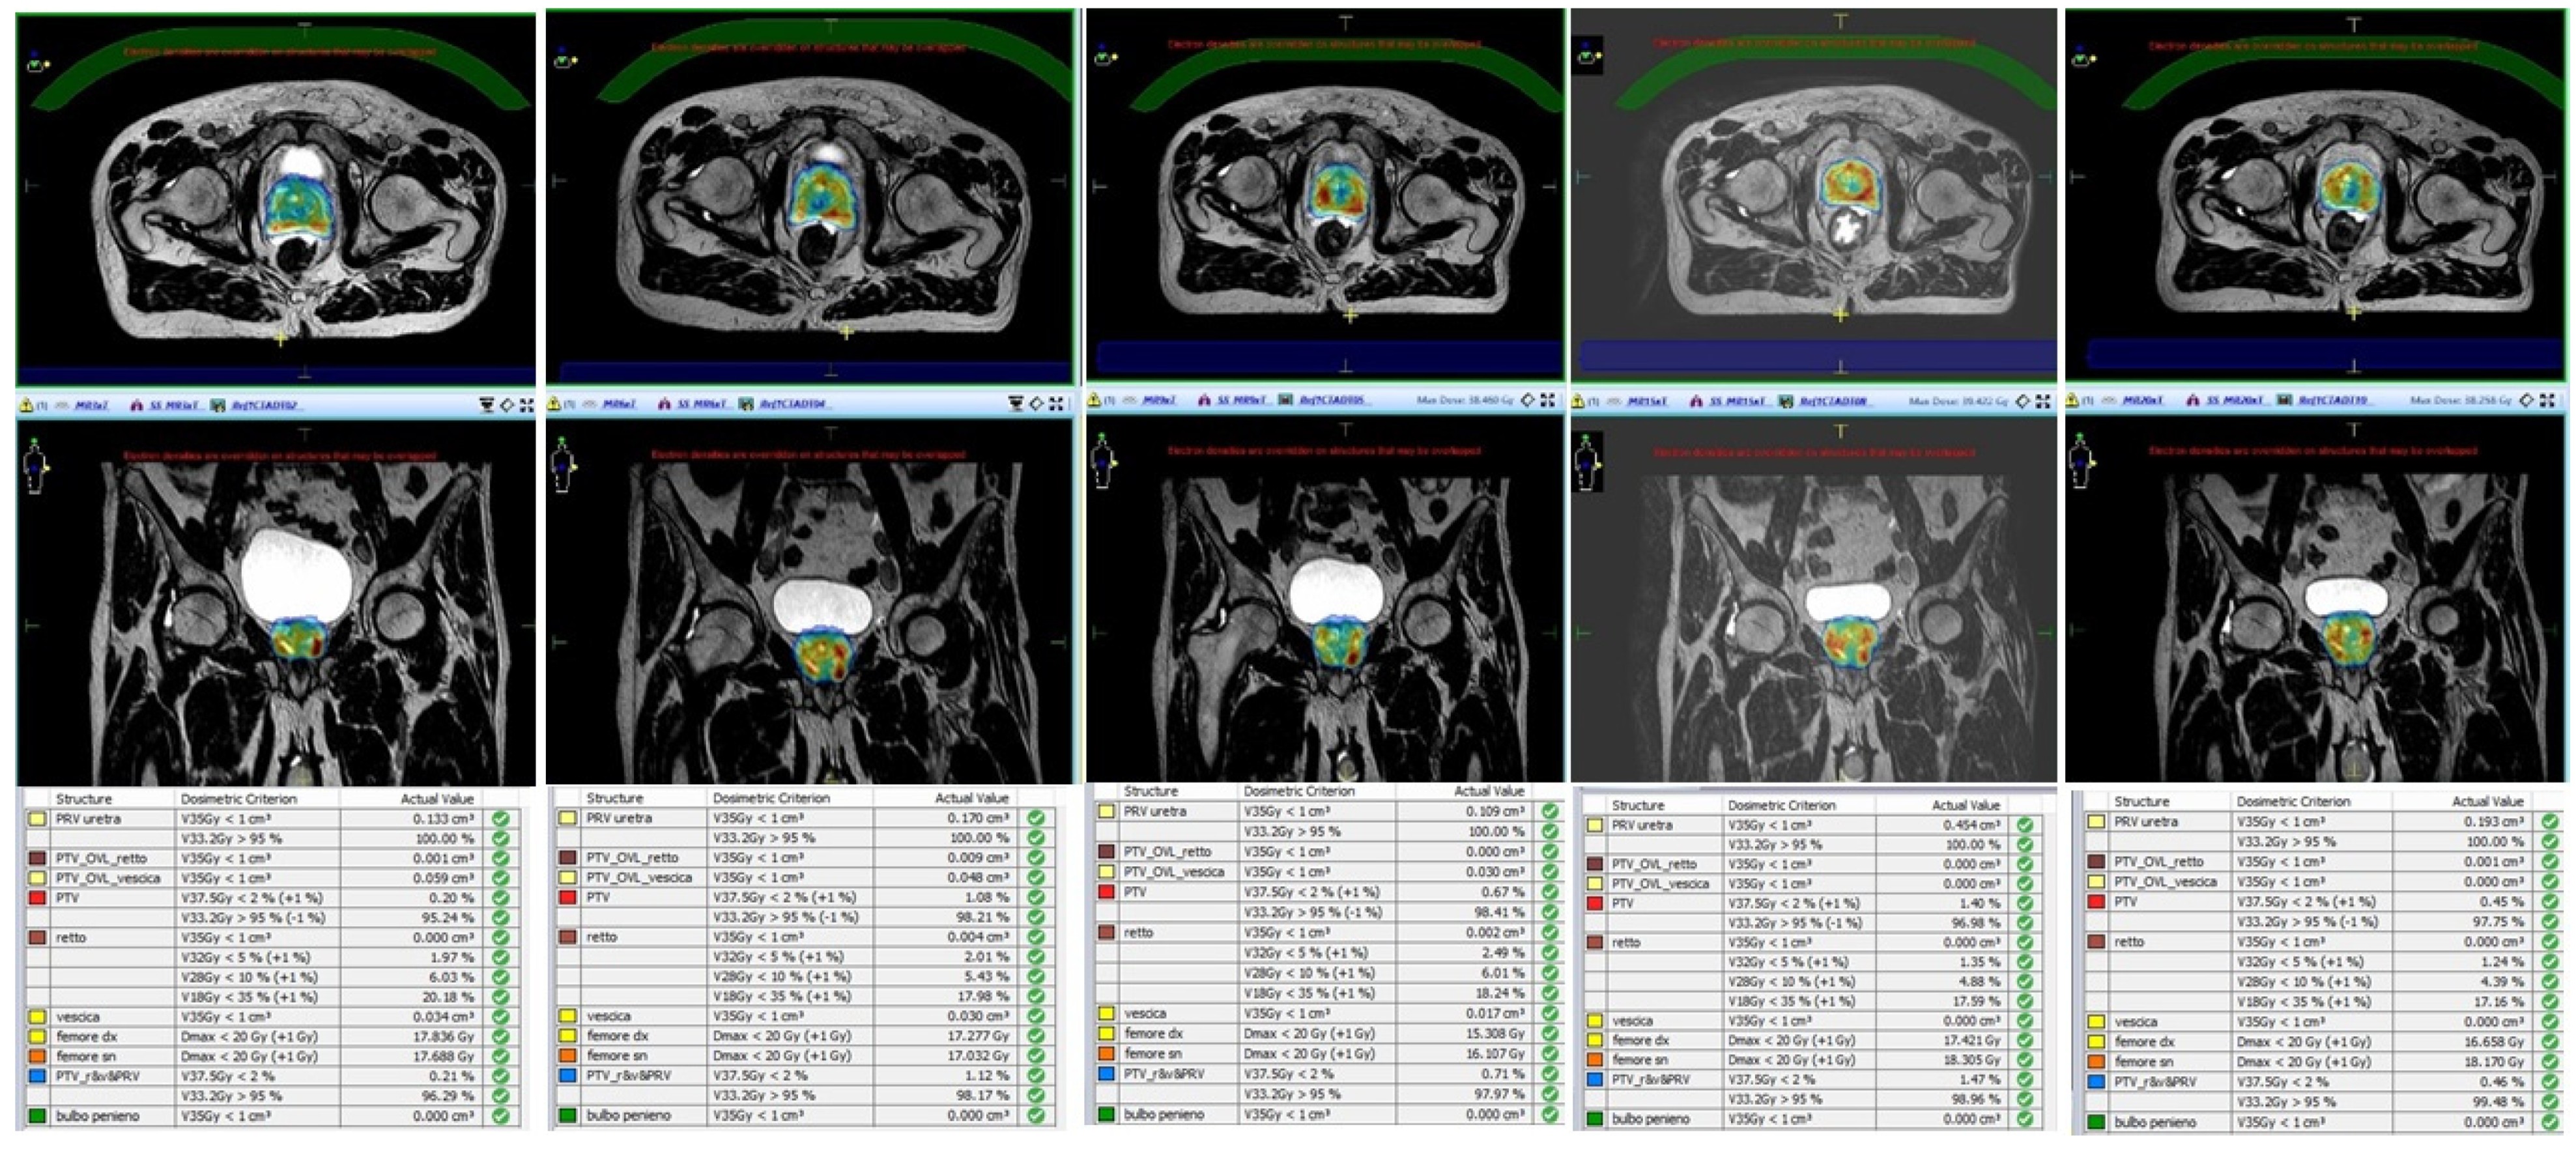Toggle the eye visibility icon beside MR1xT
The height and width of the screenshot is (1149, 2576).
coord(62,405)
